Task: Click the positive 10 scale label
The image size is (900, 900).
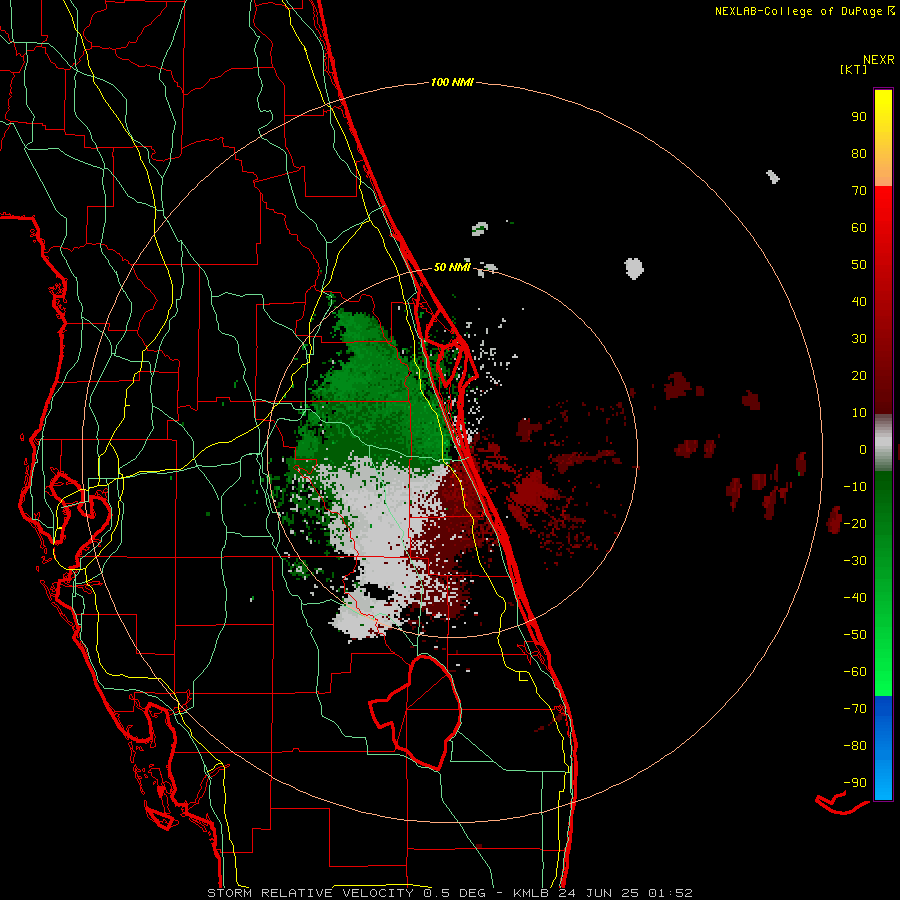Action: pos(859,413)
